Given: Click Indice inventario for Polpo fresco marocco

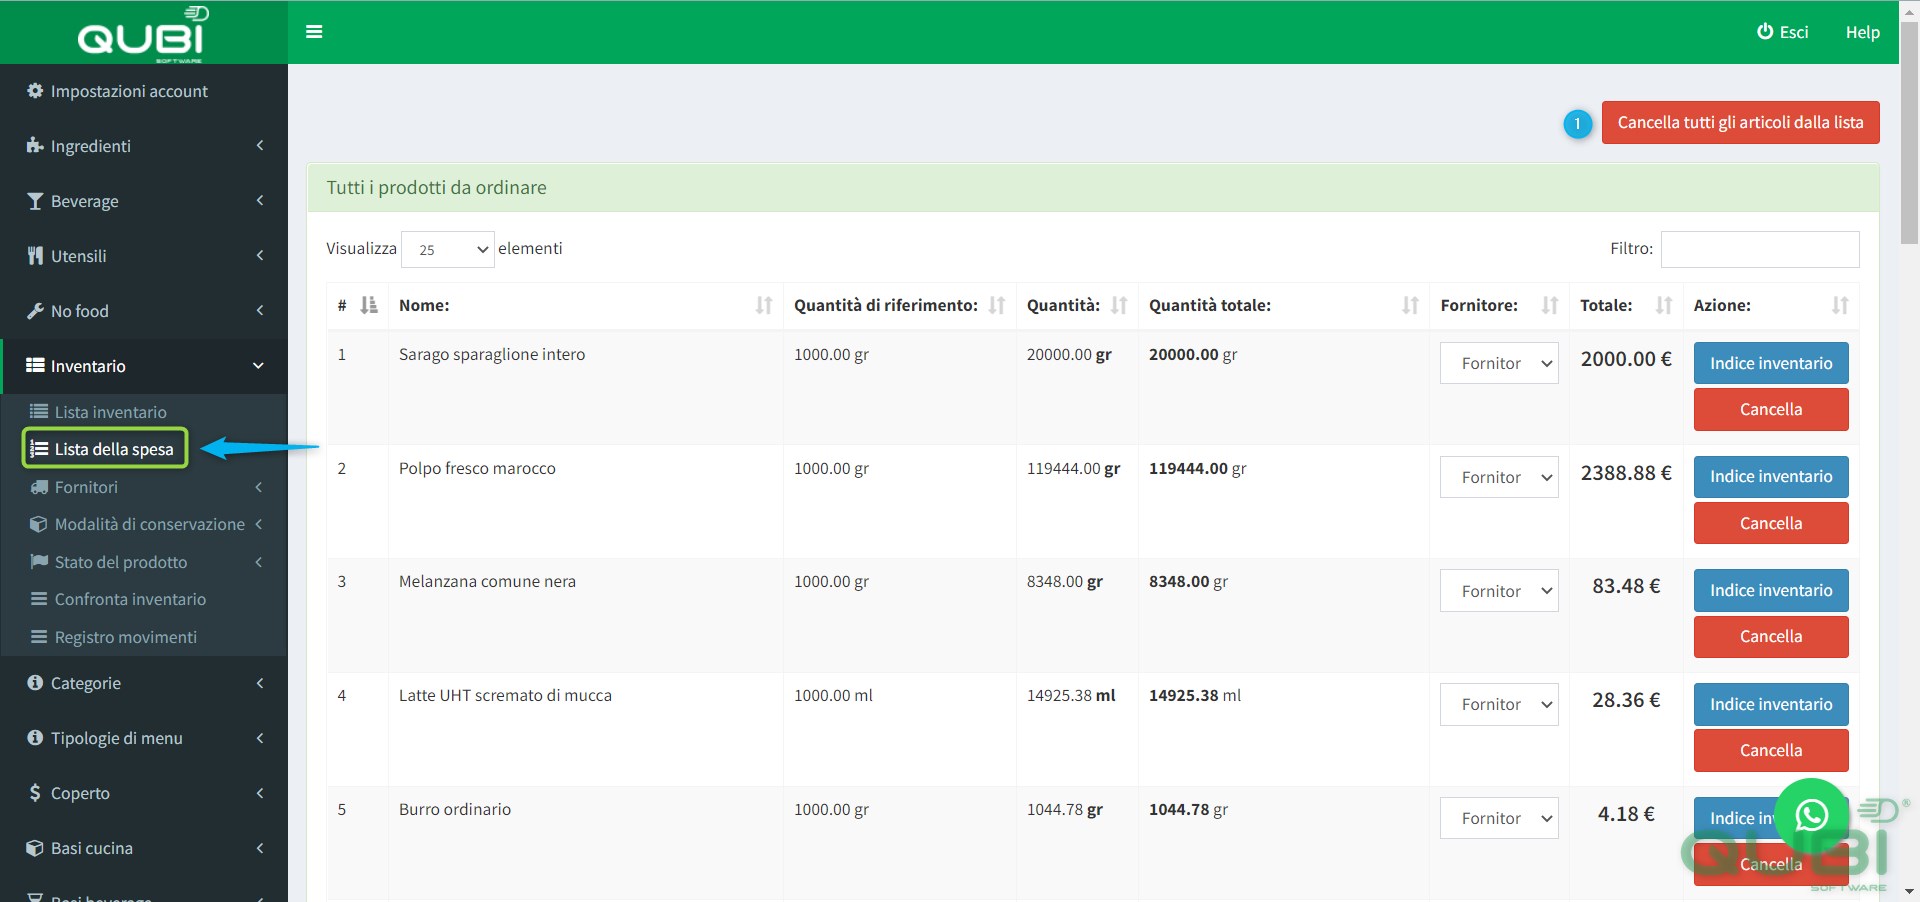Looking at the screenshot, I should point(1771,477).
